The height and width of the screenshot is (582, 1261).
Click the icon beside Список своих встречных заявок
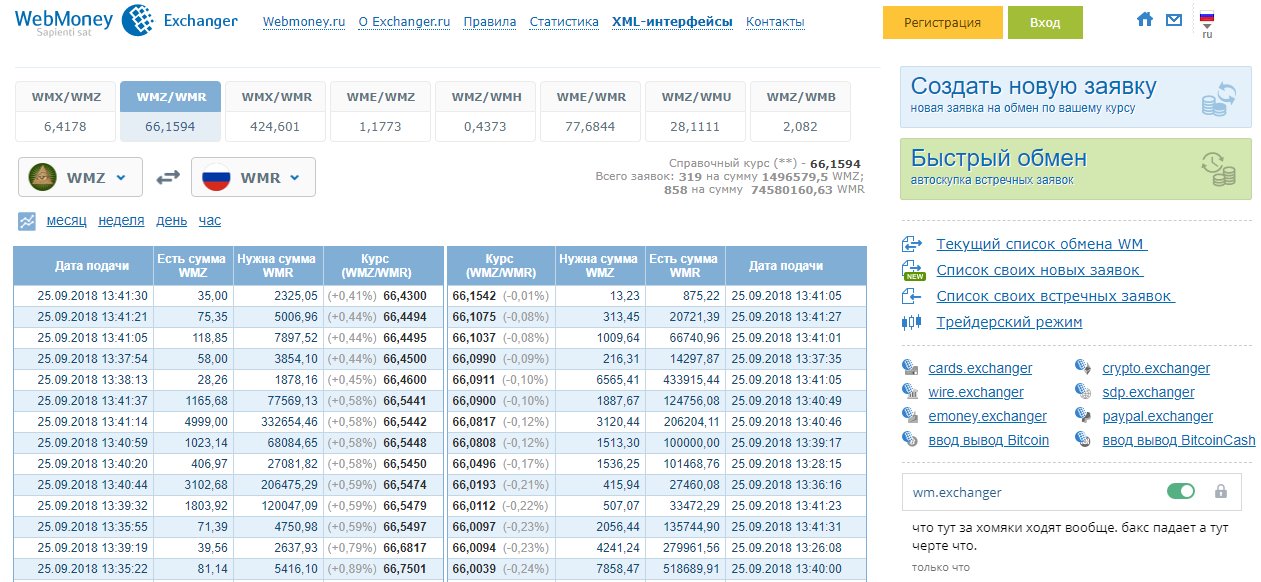click(911, 296)
